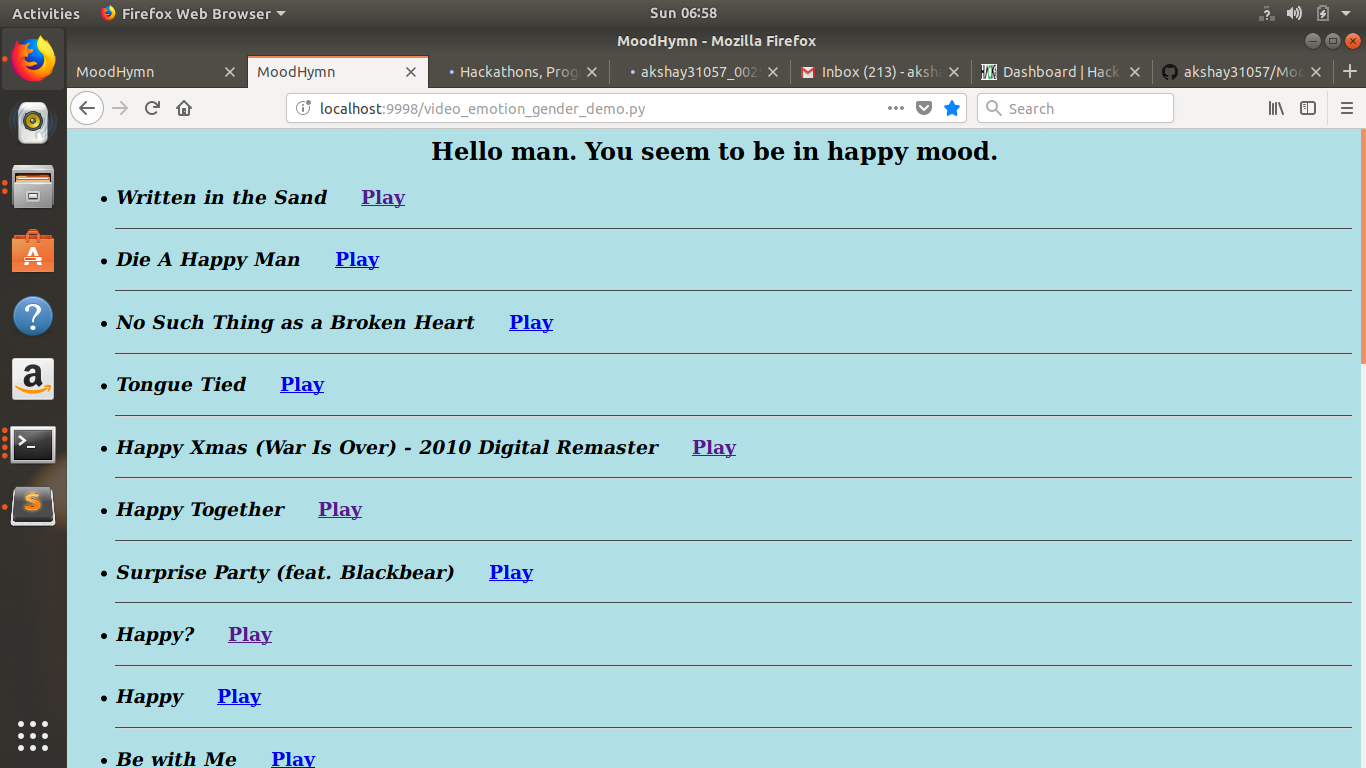Click the browser Back arrow button
This screenshot has width=1366, height=768.
click(87, 108)
